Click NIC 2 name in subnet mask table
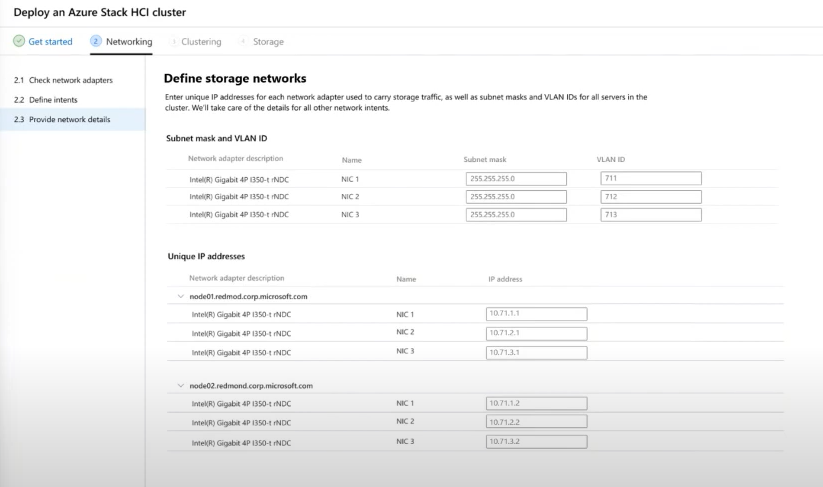 point(350,197)
